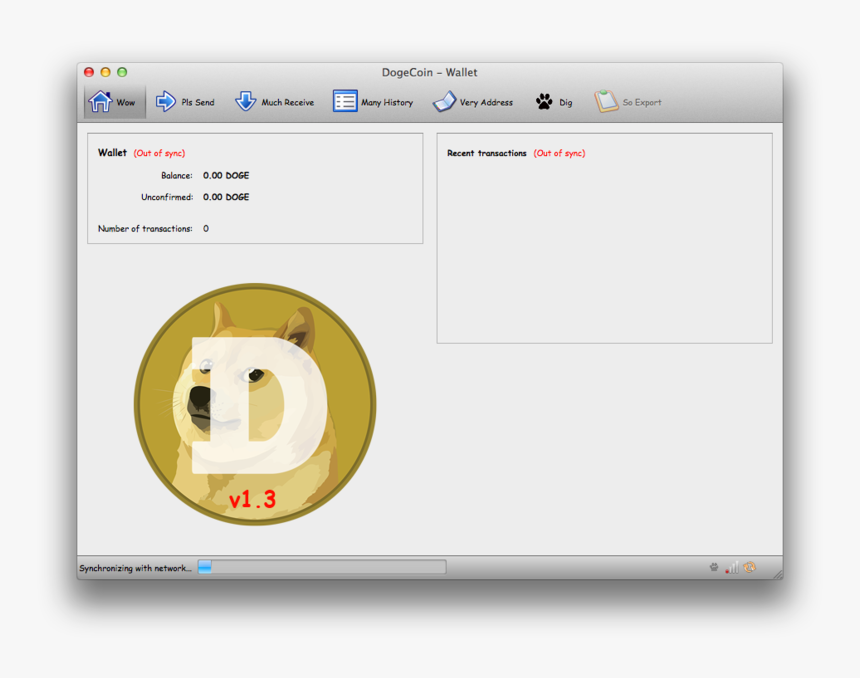This screenshot has height=678, width=860.
Task: Click the "Unconfirmed:" label
Action: point(167,197)
